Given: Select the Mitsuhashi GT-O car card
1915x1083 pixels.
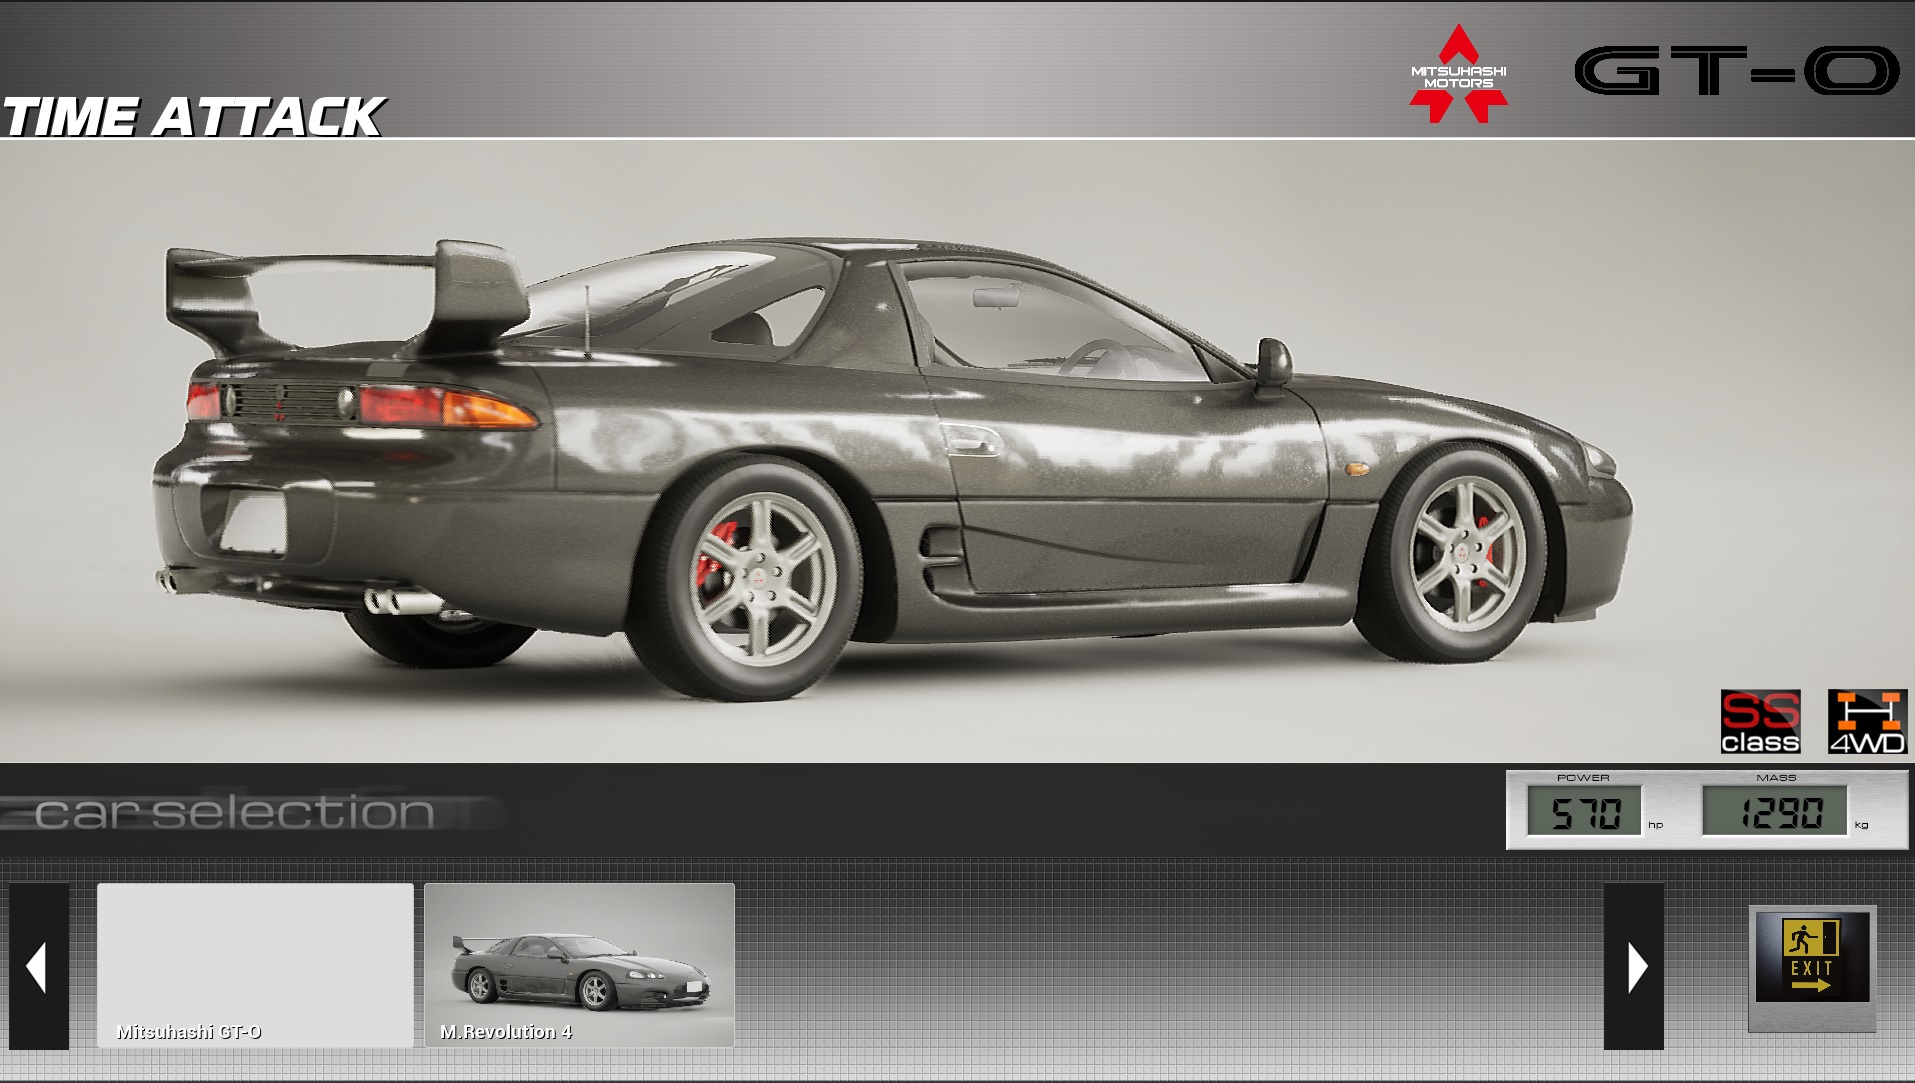Looking at the screenshot, I should [x=255, y=965].
